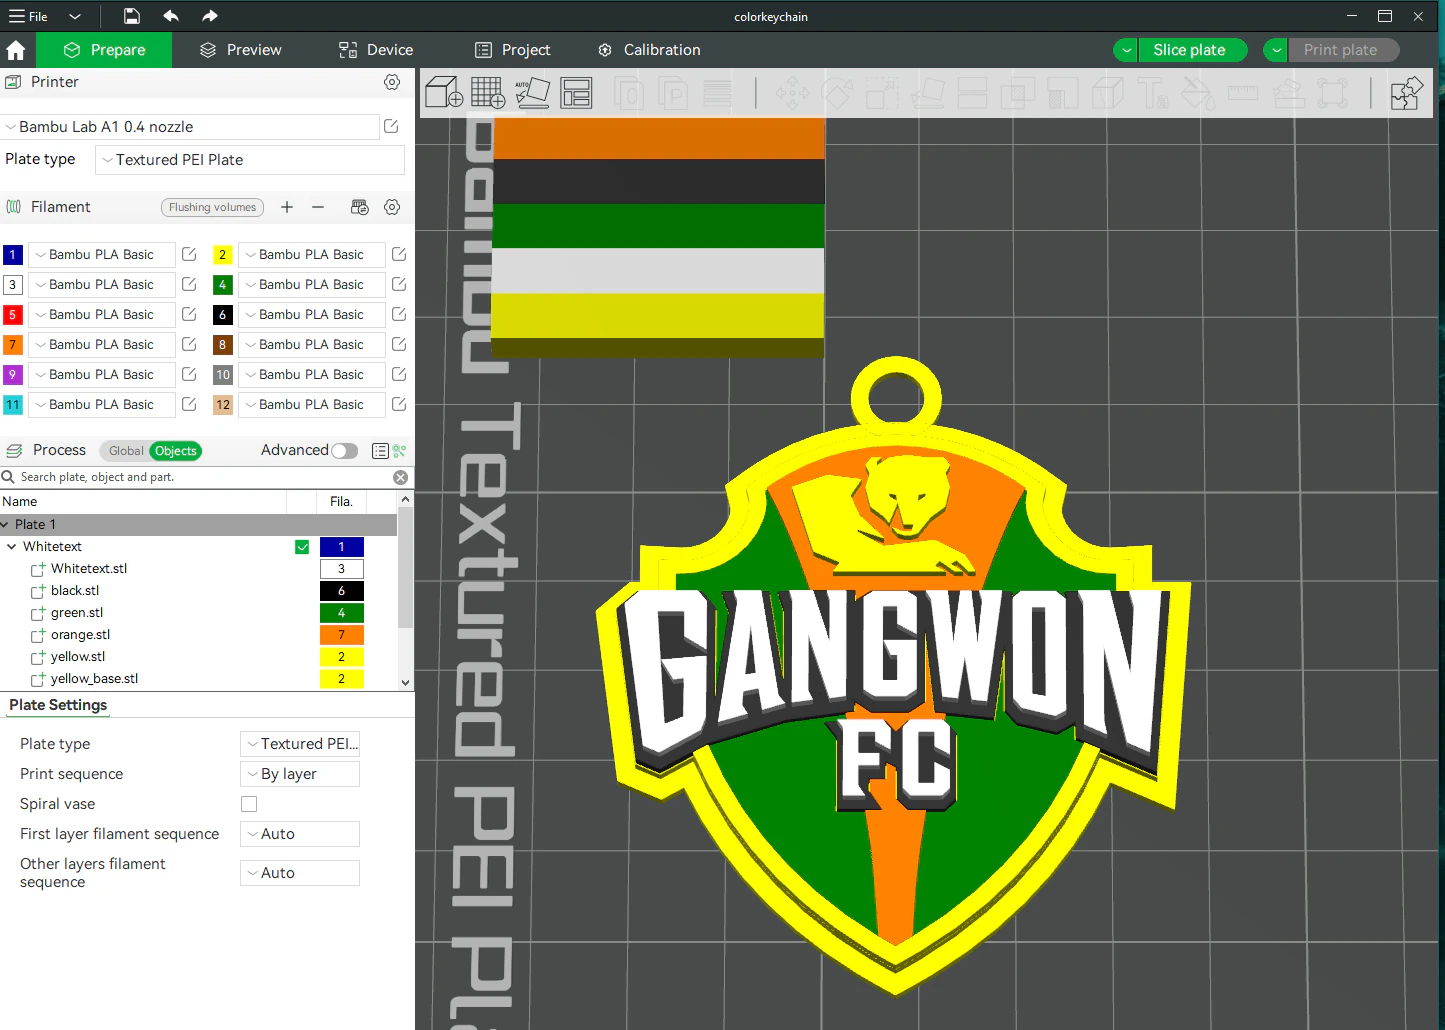
Task: Click the Add plate grid icon
Action: (488, 93)
